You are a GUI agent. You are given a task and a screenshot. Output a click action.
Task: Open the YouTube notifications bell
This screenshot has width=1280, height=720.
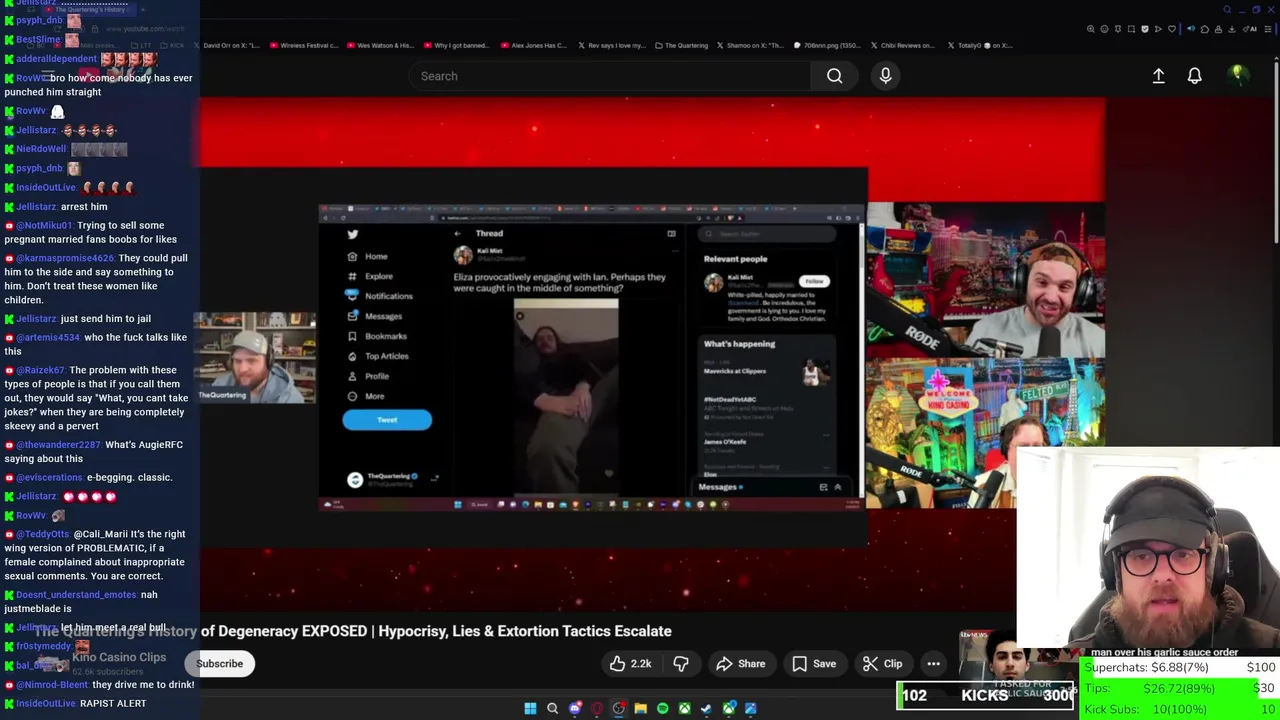click(x=1194, y=76)
